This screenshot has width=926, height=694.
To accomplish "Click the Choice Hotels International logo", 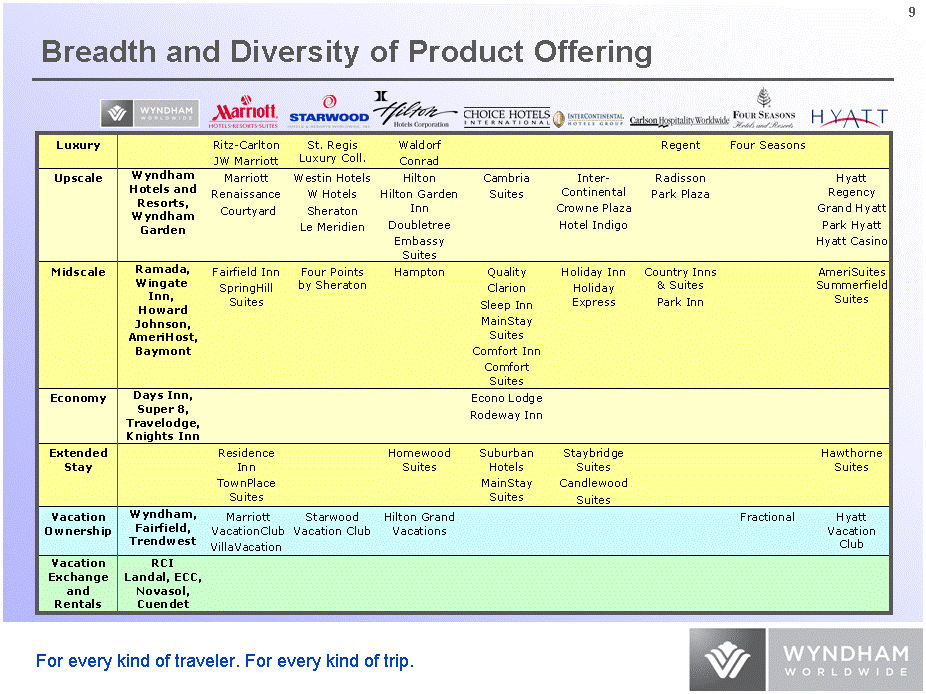I will (x=506, y=118).
